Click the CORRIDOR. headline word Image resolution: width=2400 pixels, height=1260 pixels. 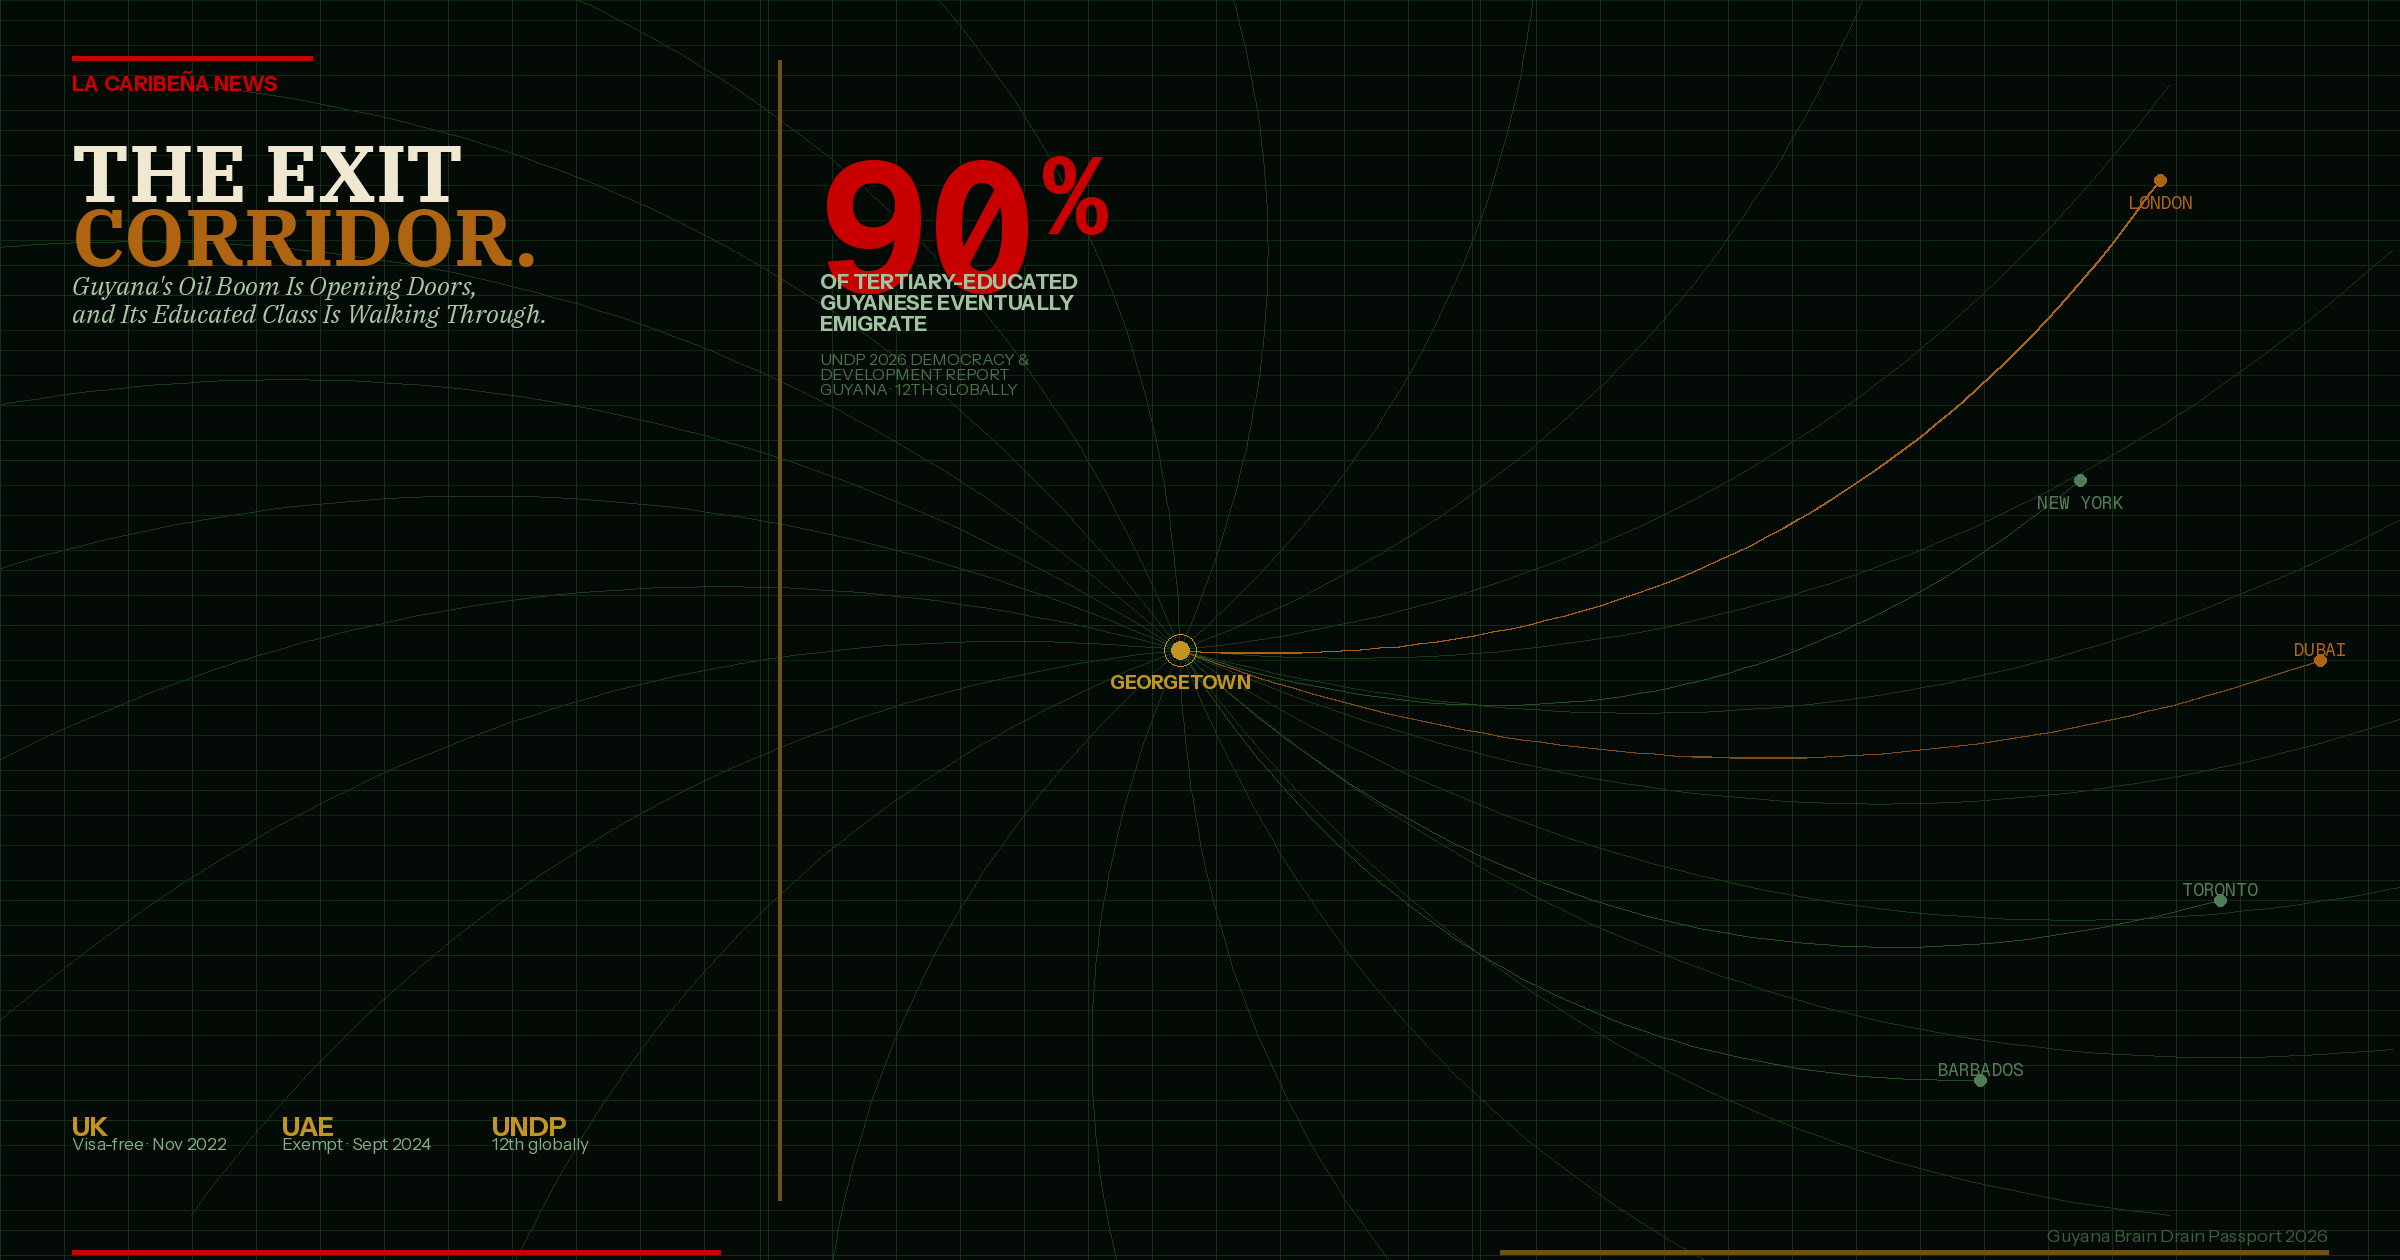click(305, 238)
